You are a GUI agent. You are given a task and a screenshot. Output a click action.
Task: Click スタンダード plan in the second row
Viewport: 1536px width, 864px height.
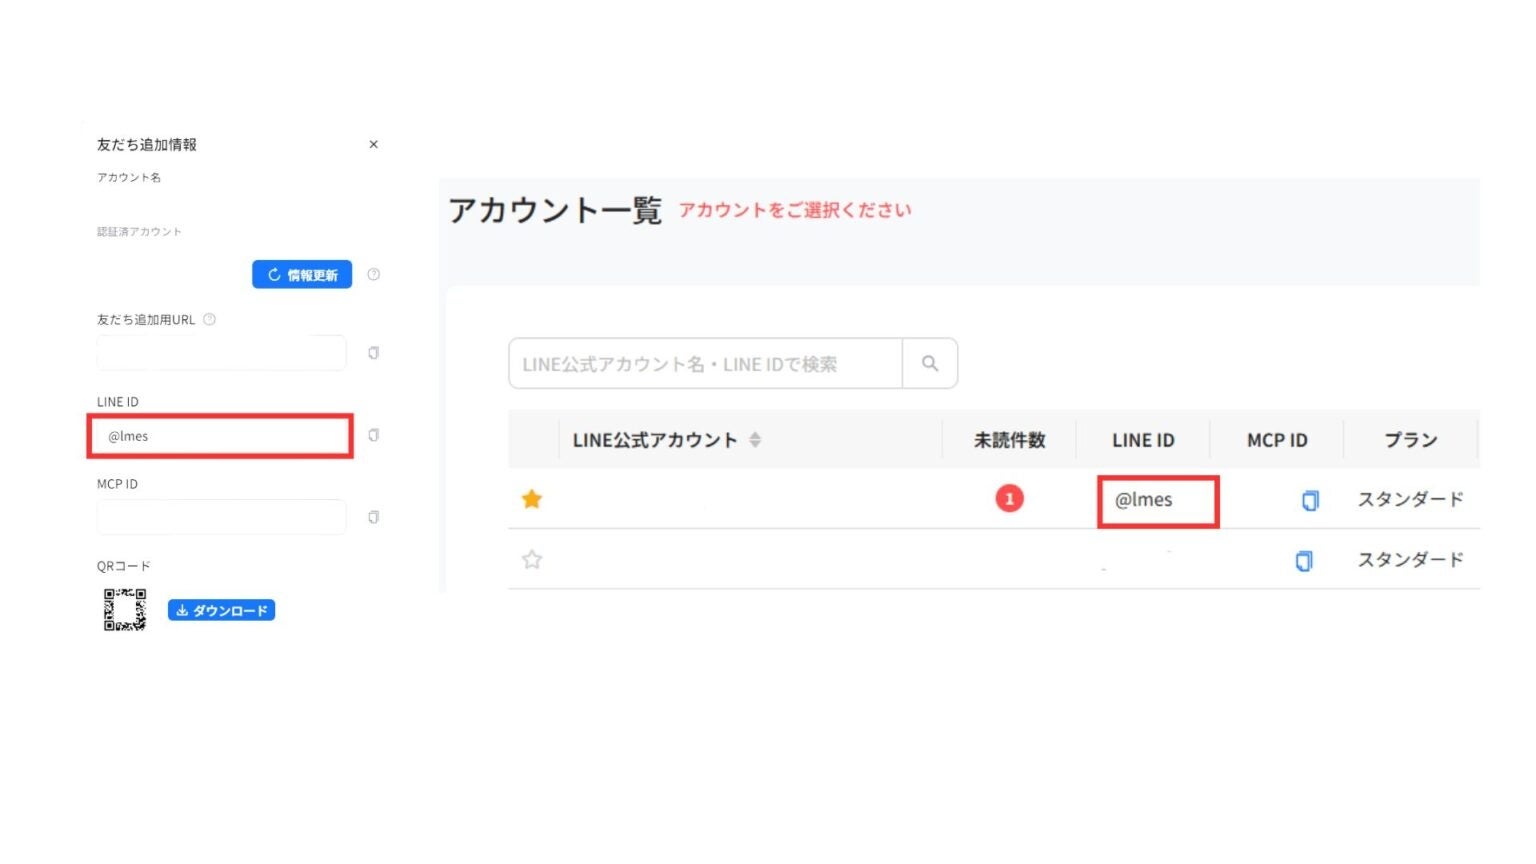[1410, 559]
